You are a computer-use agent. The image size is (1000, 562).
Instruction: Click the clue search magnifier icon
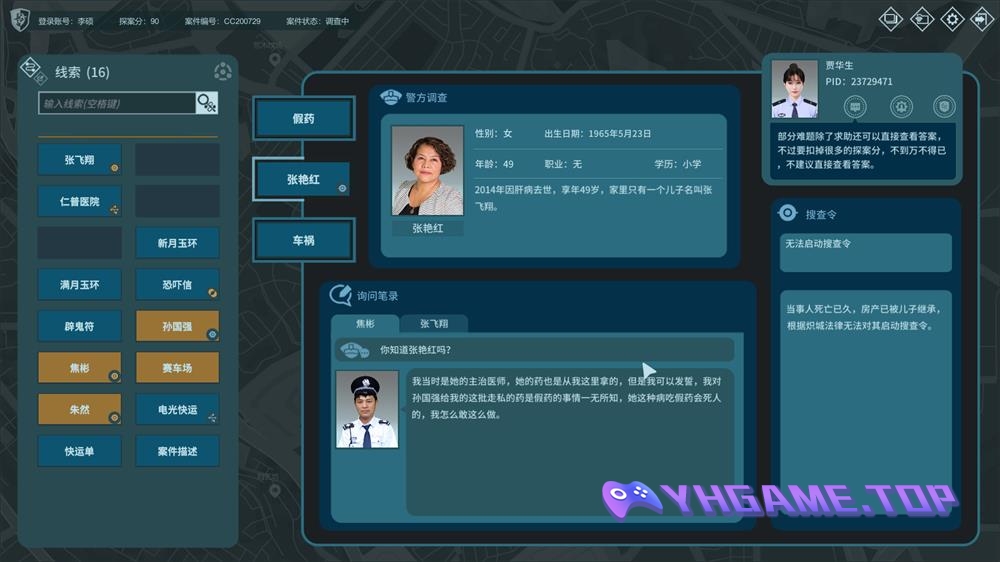click(206, 103)
